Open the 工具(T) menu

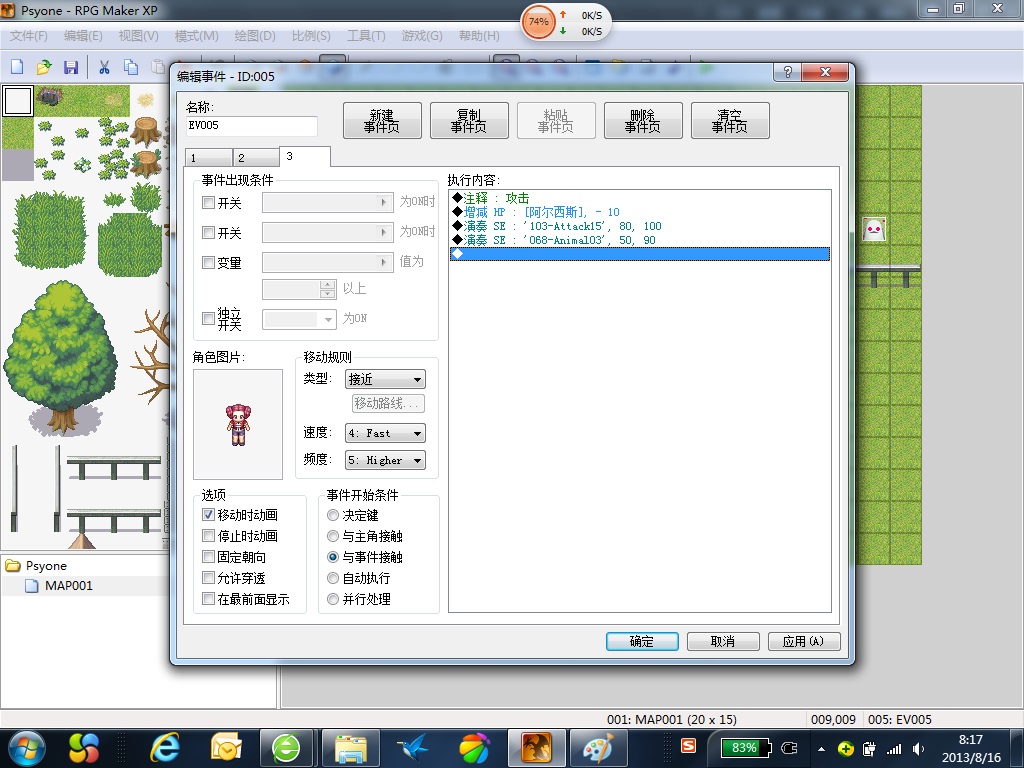click(x=366, y=36)
